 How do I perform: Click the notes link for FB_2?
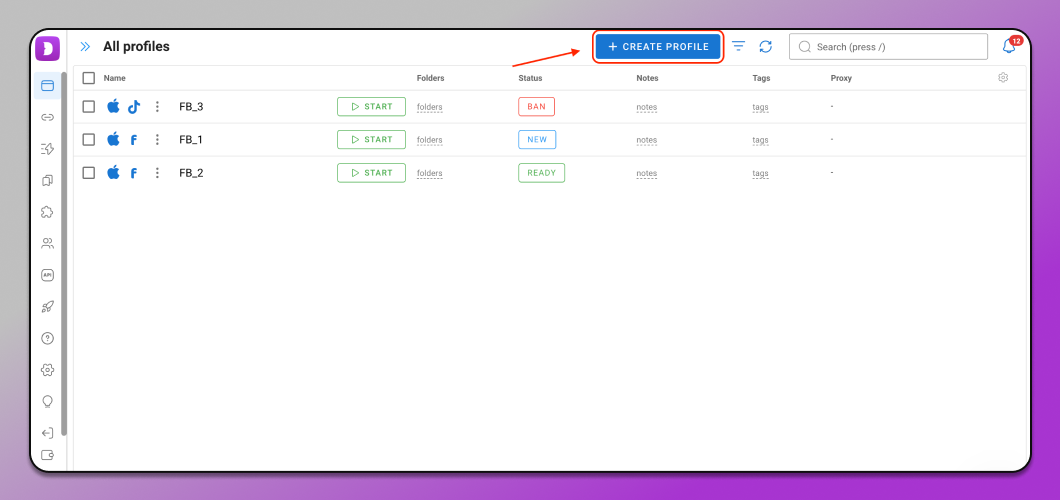coord(647,173)
